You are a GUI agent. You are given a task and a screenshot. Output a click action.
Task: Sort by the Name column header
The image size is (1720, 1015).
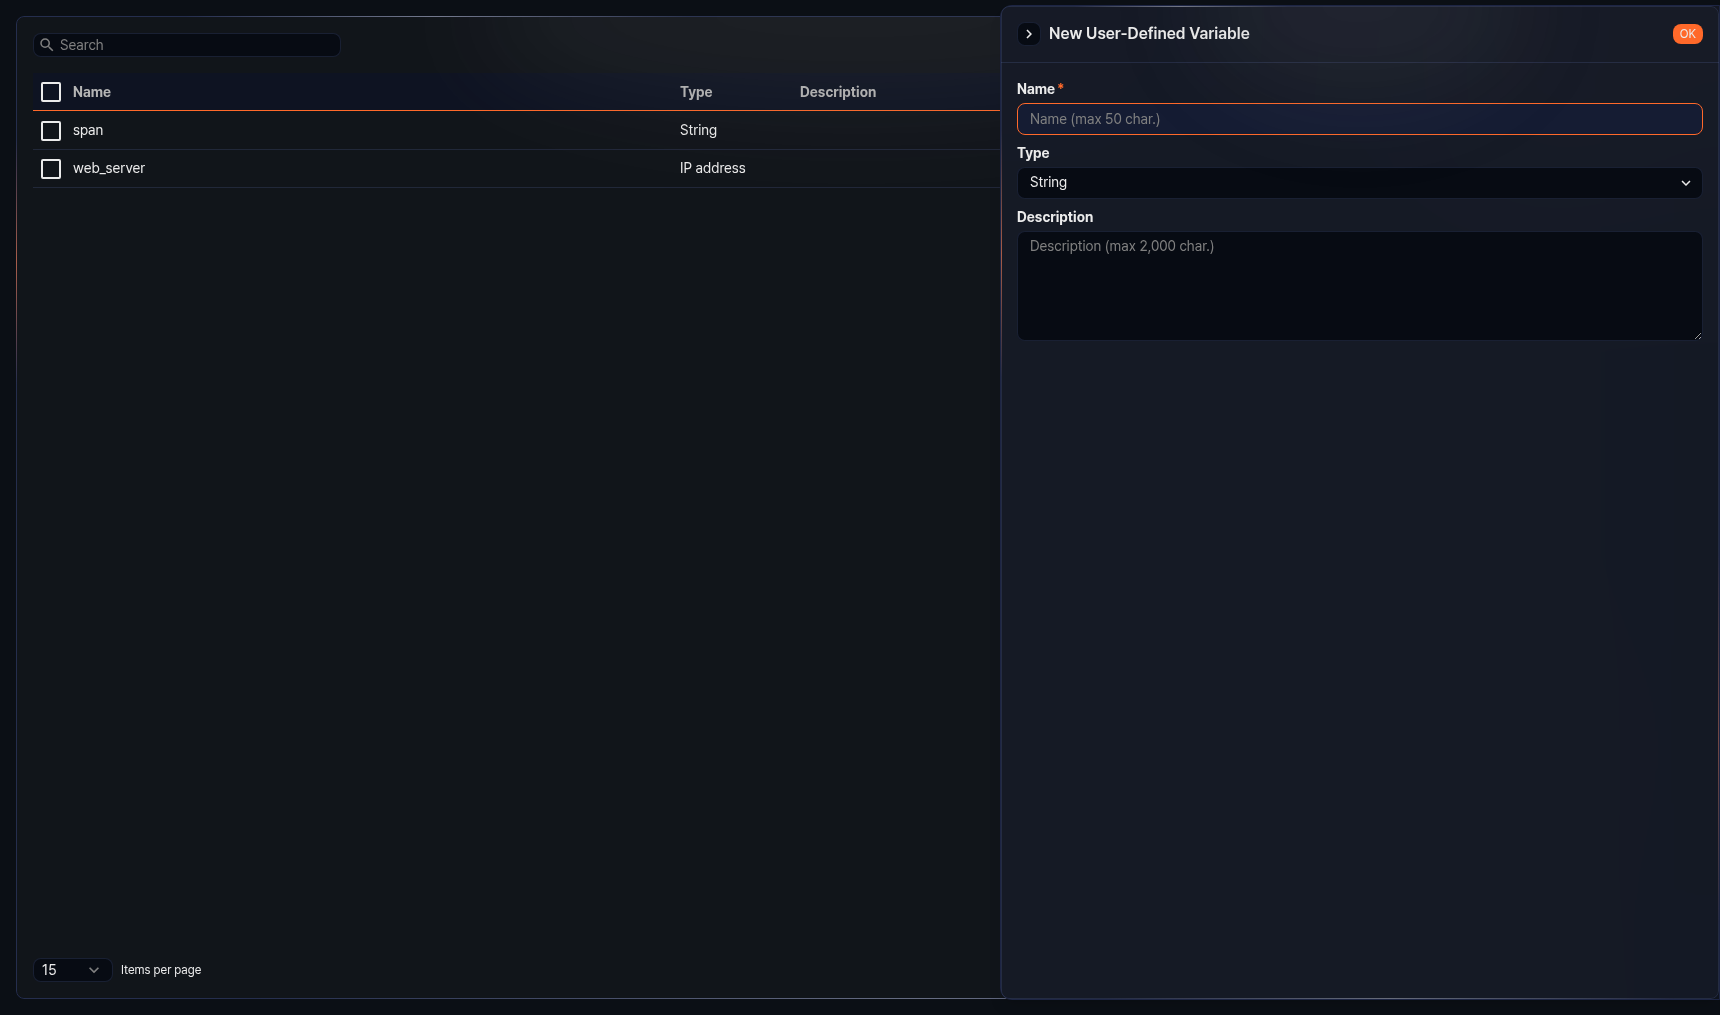92,92
